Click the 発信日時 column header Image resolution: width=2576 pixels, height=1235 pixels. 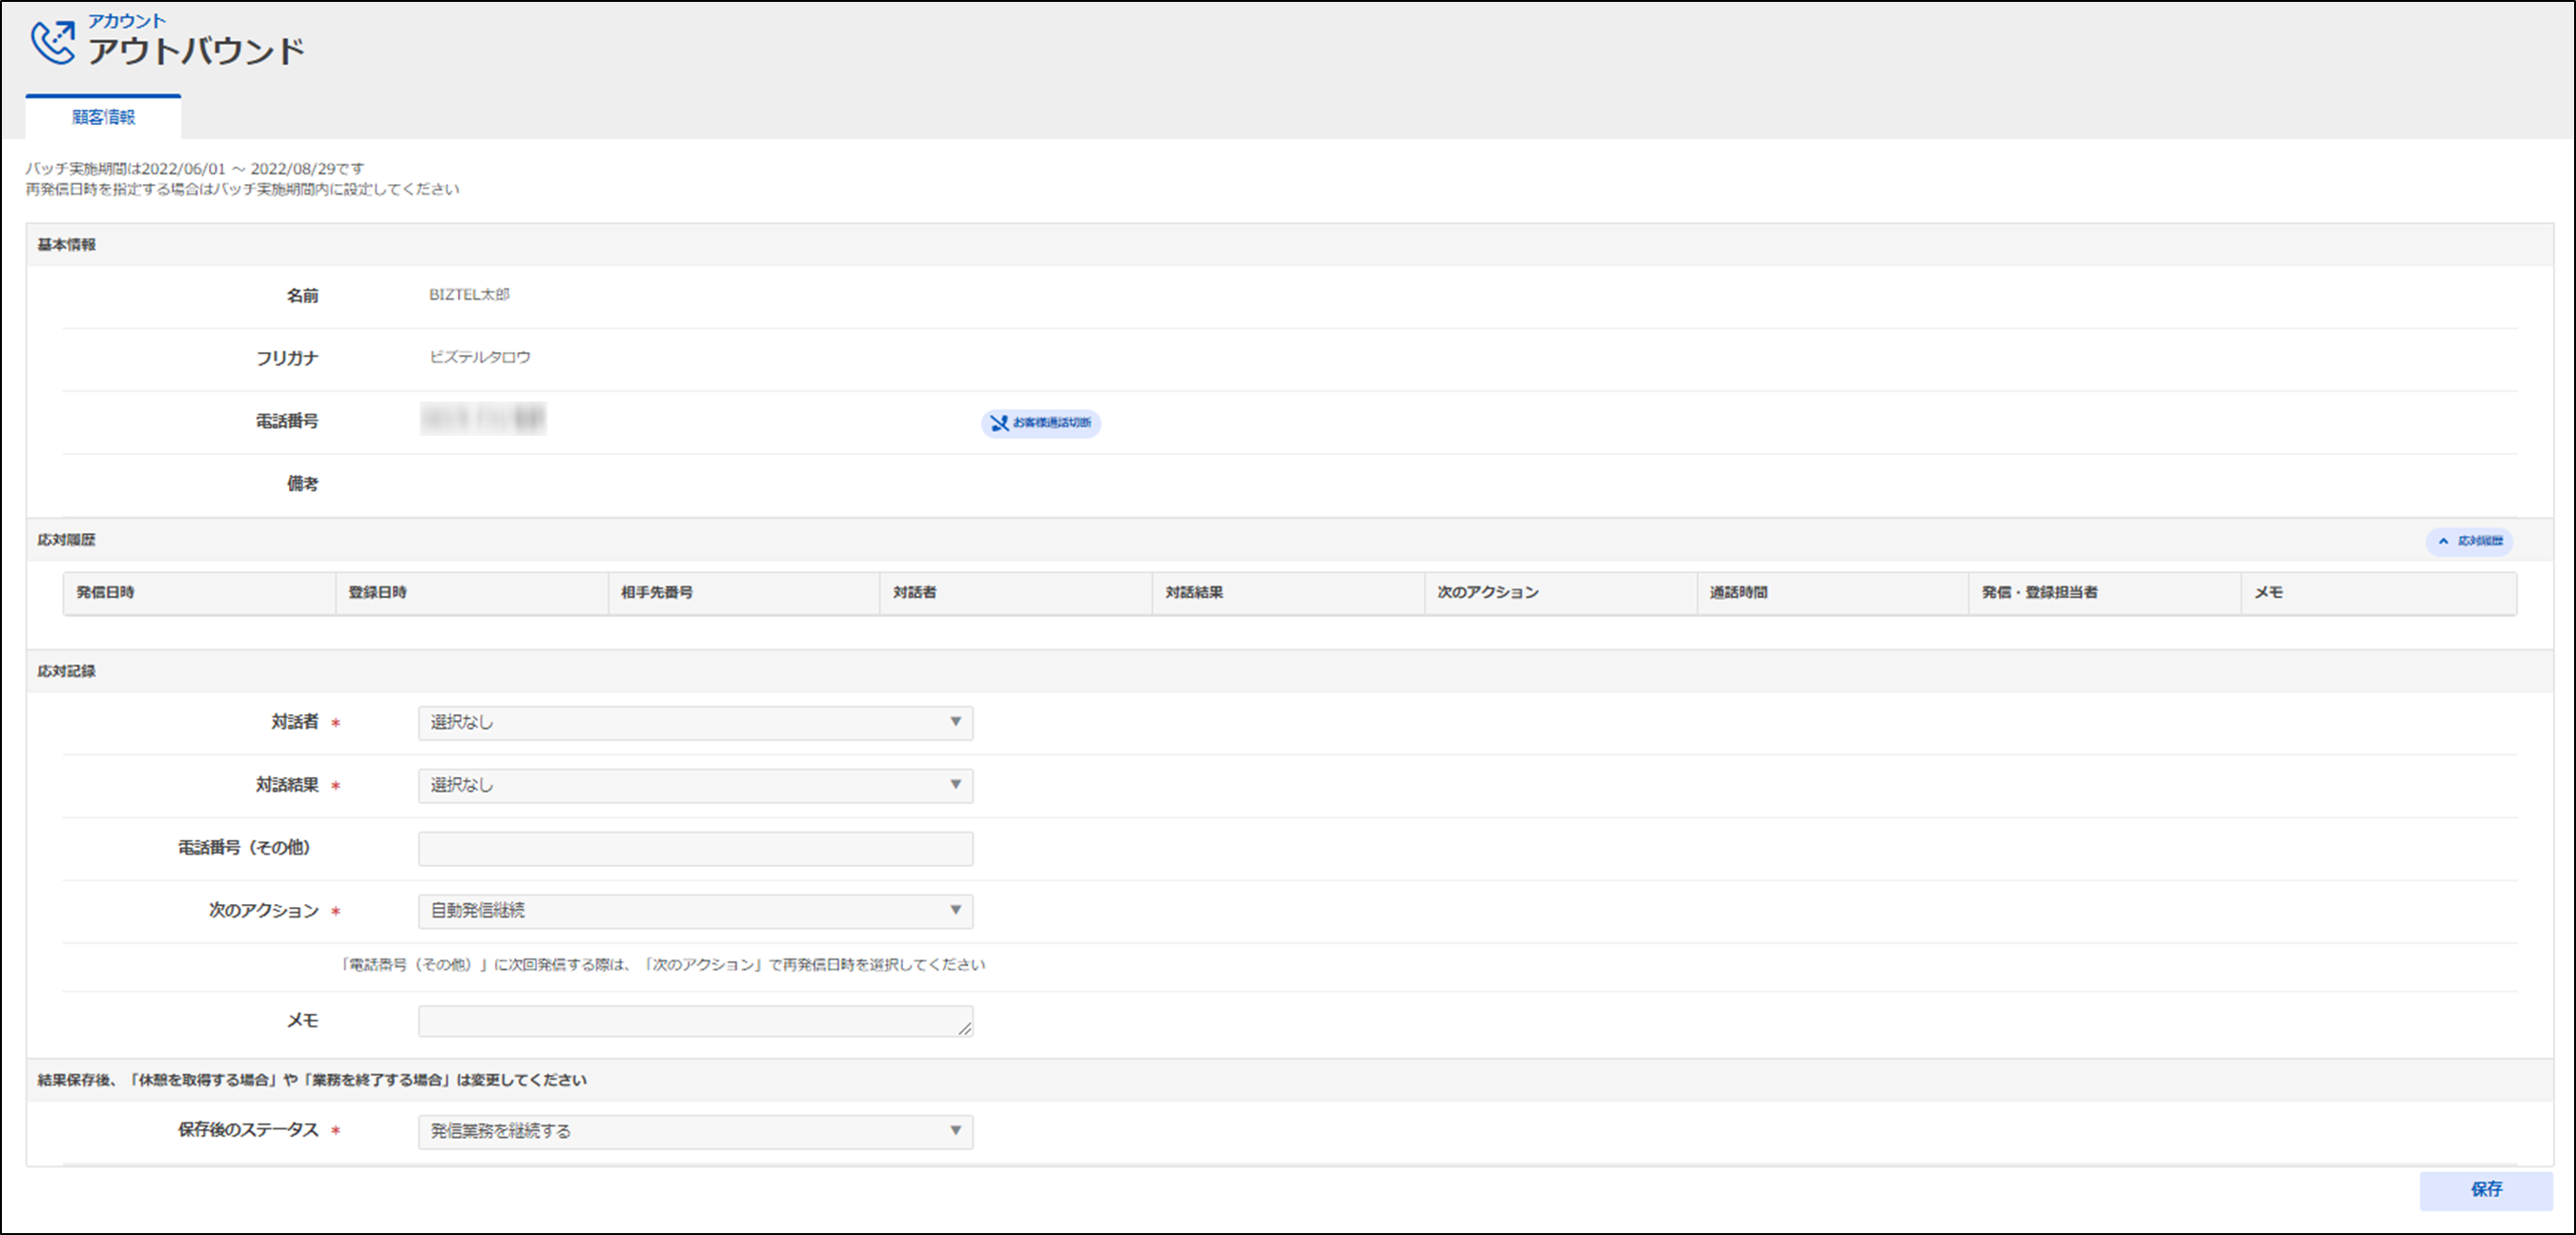pyautogui.click(x=105, y=592)
